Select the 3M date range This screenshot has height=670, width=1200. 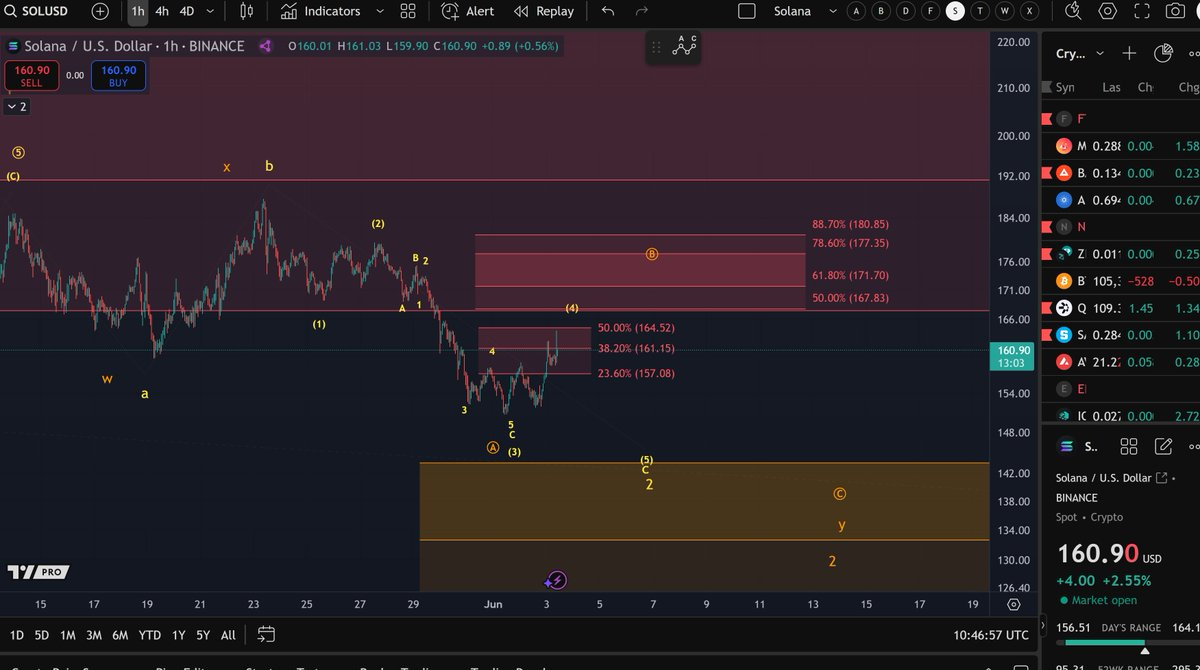click(x=94, y=635)
